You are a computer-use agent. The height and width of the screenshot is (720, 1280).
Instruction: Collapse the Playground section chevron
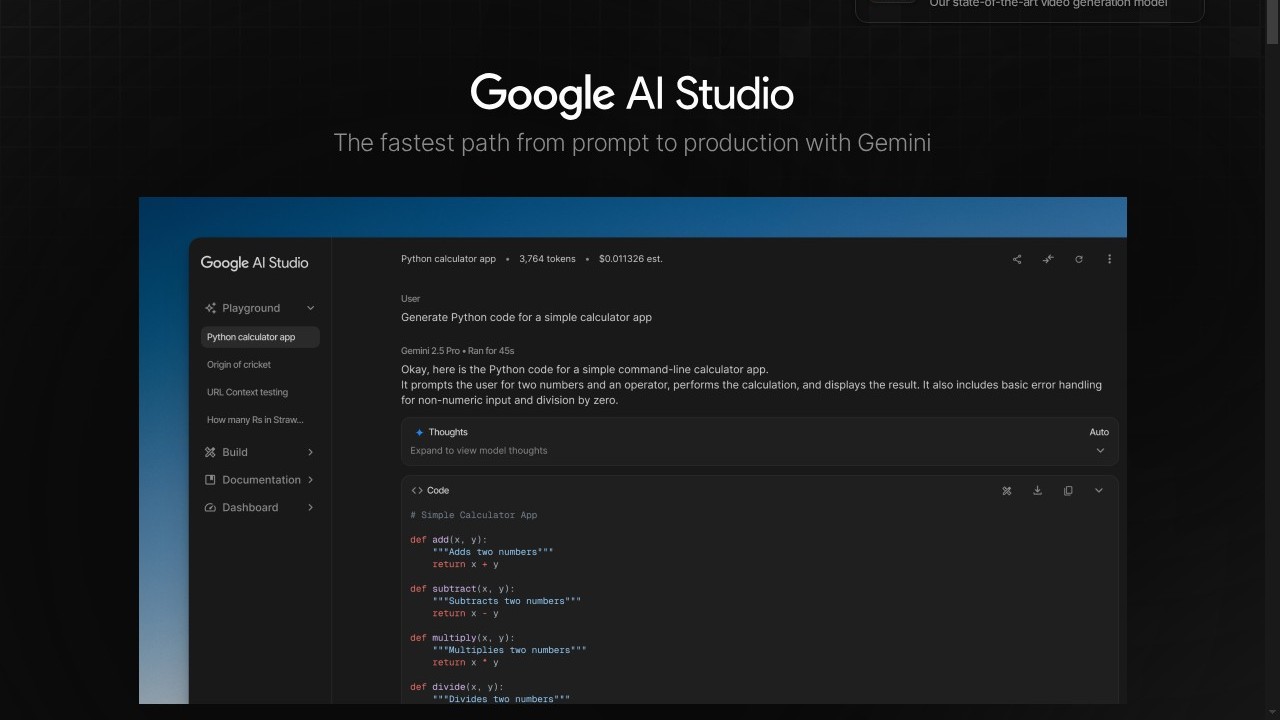[310, 308]
